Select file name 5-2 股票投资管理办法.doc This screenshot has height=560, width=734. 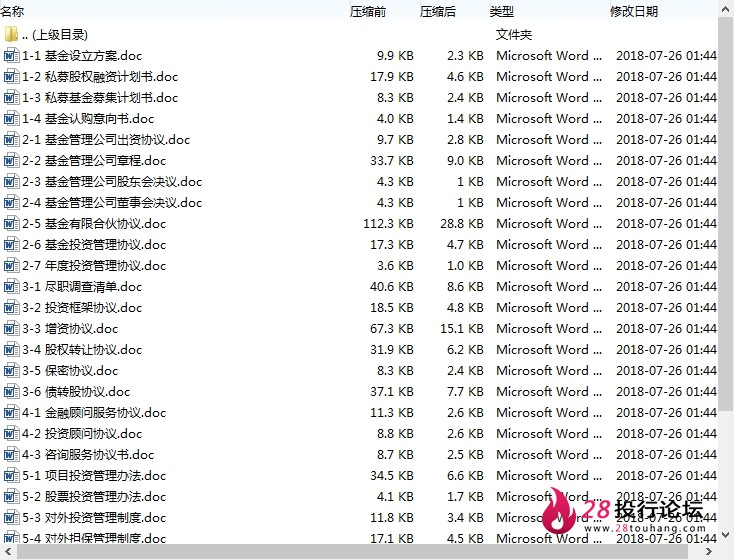tap(94, 497)
